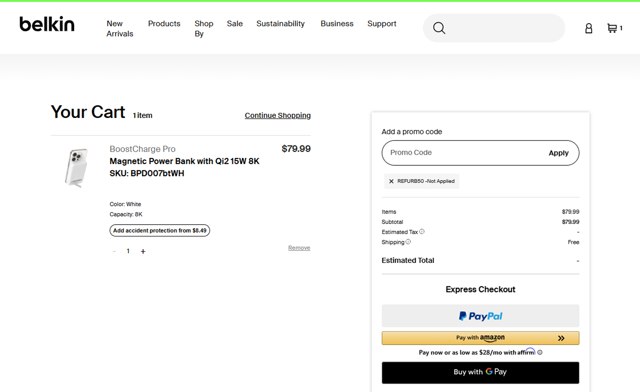Click the Shipping info icon

pyautogui.click(x=408, y=242)
